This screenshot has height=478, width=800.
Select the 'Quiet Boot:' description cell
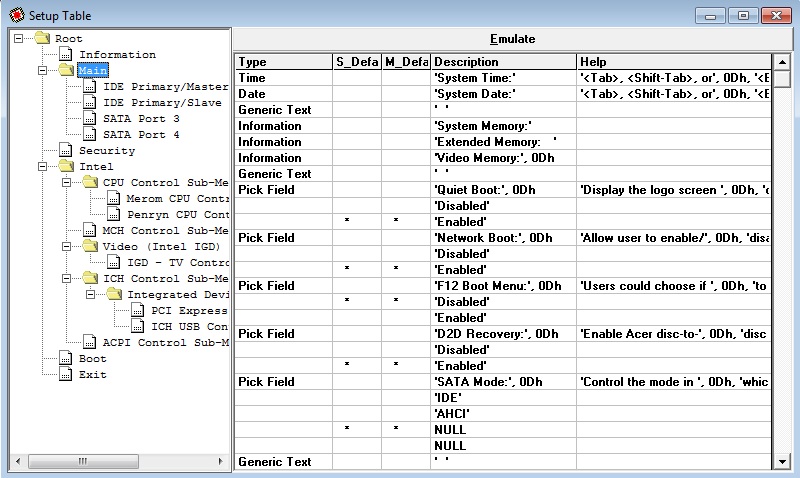pos(504,190)
